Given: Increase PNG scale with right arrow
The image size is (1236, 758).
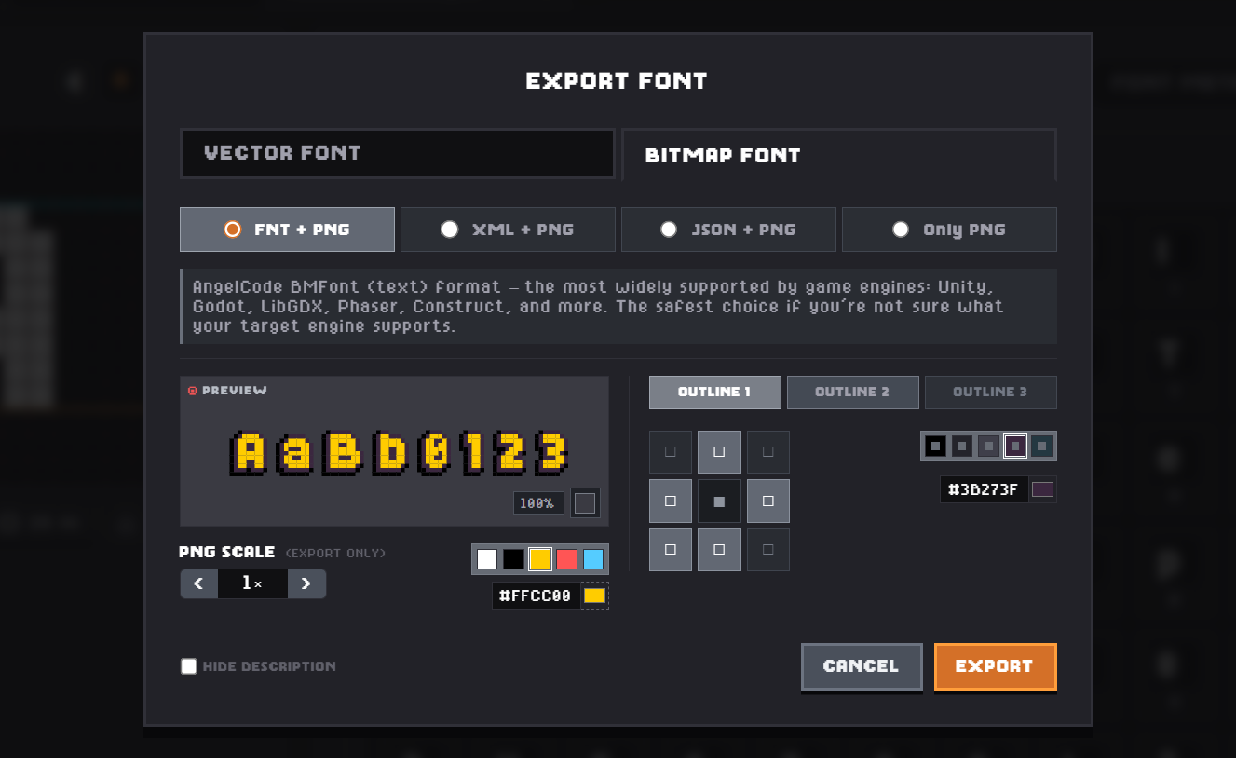Looking at the screenshot, I should tap(307, 583).
